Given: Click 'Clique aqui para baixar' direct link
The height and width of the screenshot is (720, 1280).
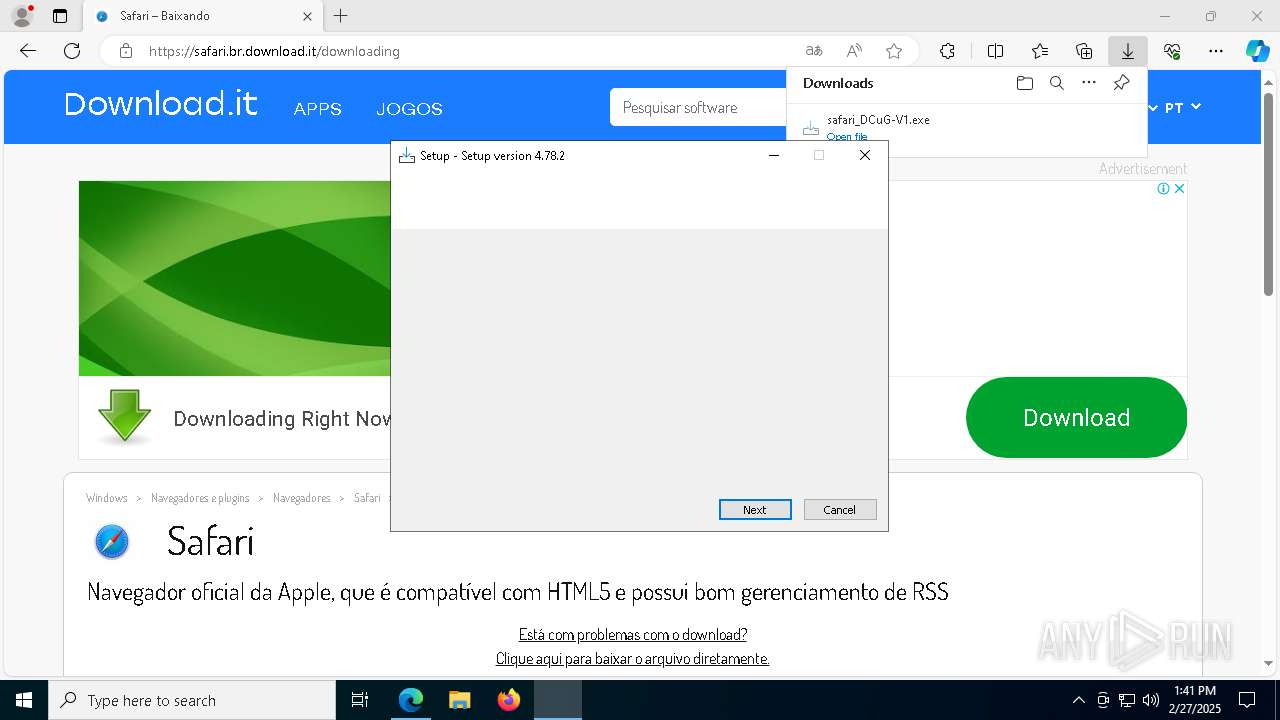Looking at the screenshot, I should click(632, 658).
